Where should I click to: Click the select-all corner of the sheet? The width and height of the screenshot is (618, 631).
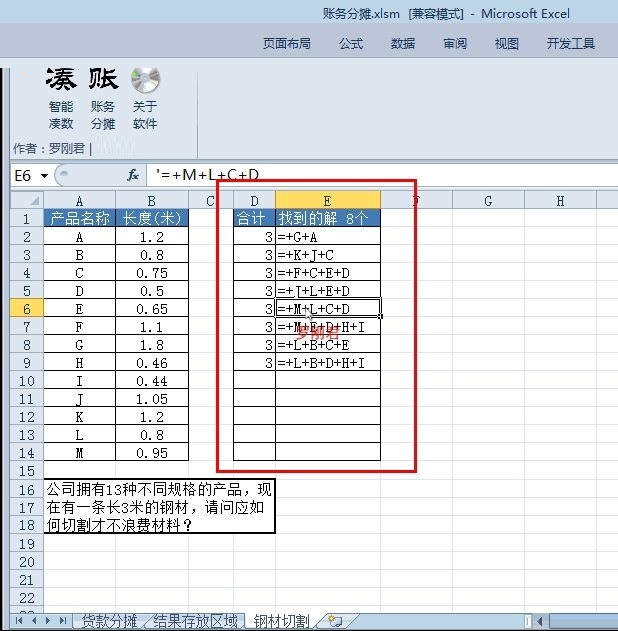27,200
